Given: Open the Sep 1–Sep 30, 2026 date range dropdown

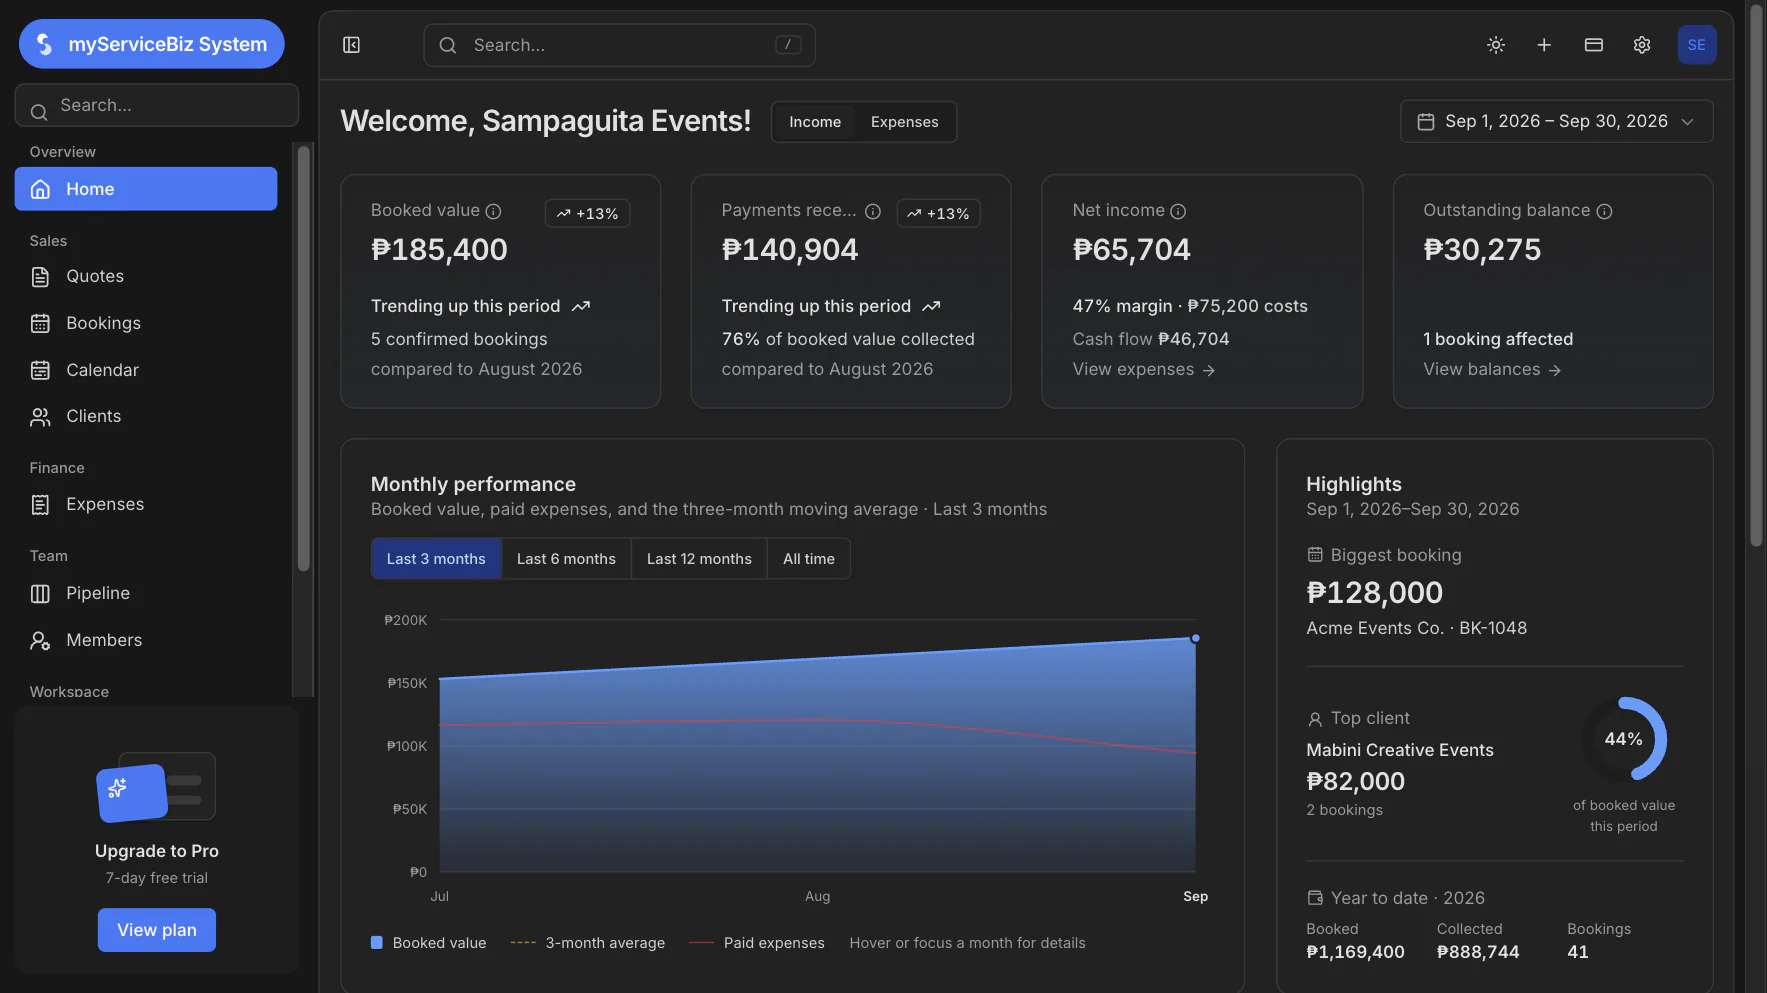Looking at the screenshot, I should pos(1556,121).
